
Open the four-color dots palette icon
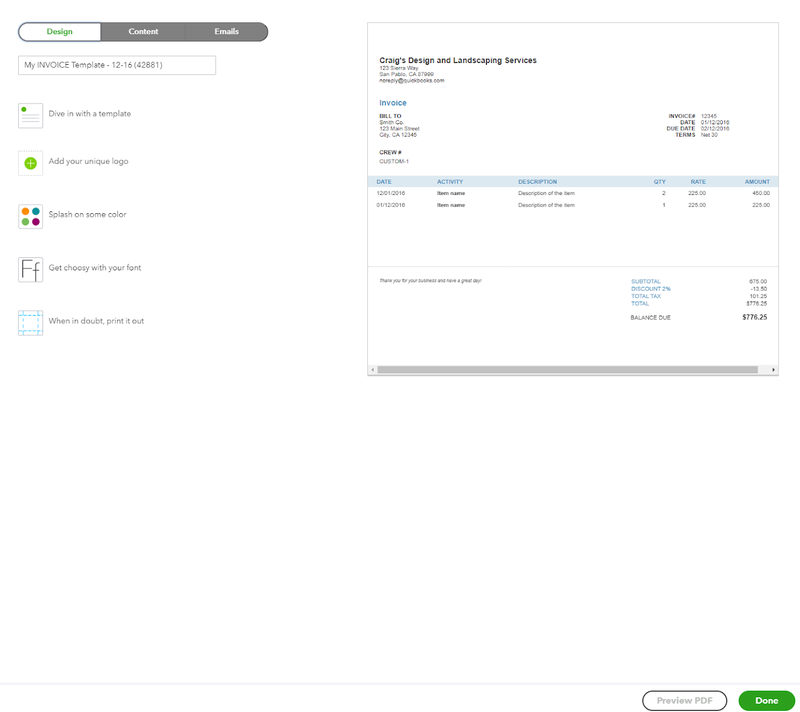click(31, 216)
